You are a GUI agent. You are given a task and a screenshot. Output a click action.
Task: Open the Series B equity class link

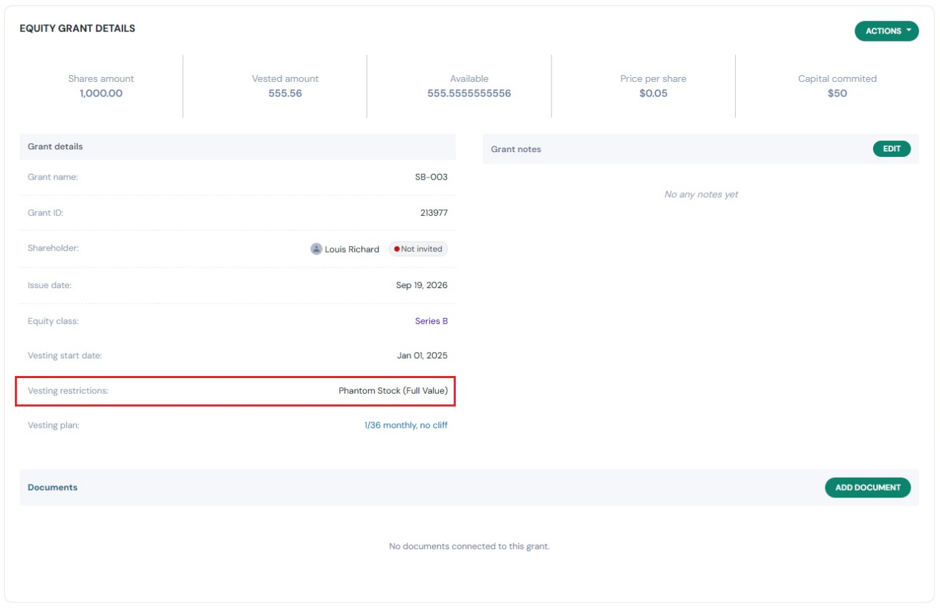tap(431, 321)
